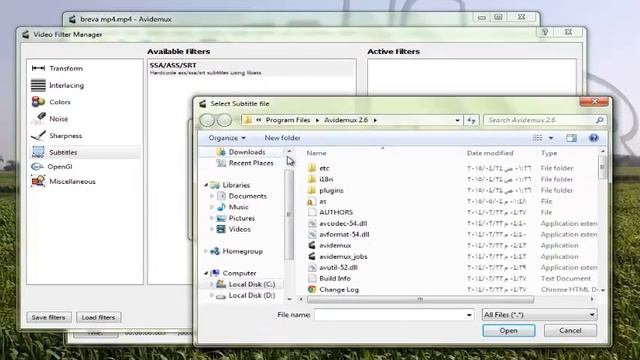
Task: Click the file list horizontal scrollbar
Action: [x=420, y=299]
